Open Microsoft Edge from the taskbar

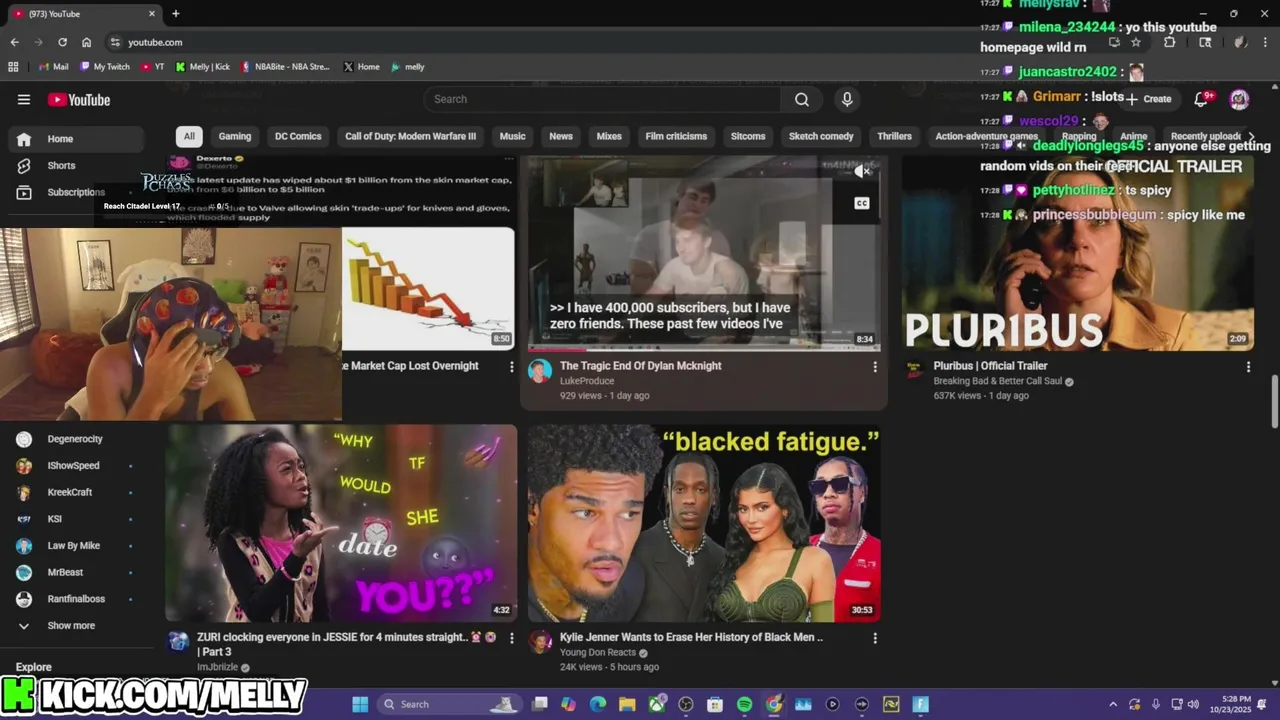[598, 704]
